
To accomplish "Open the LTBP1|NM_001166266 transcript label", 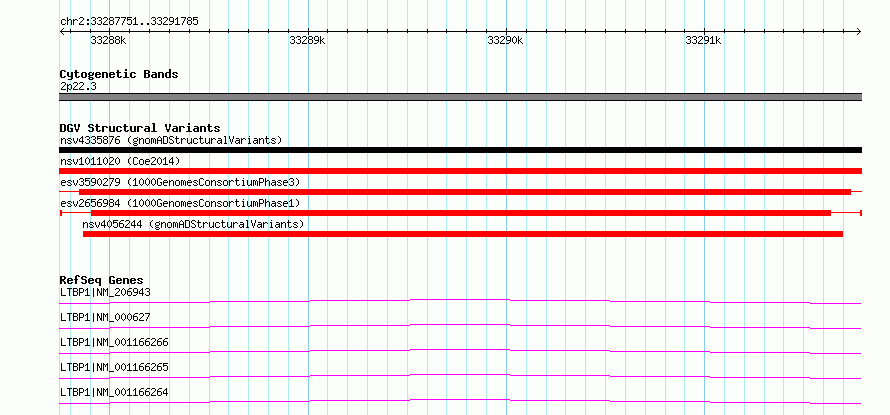I will tap(114, 342).
